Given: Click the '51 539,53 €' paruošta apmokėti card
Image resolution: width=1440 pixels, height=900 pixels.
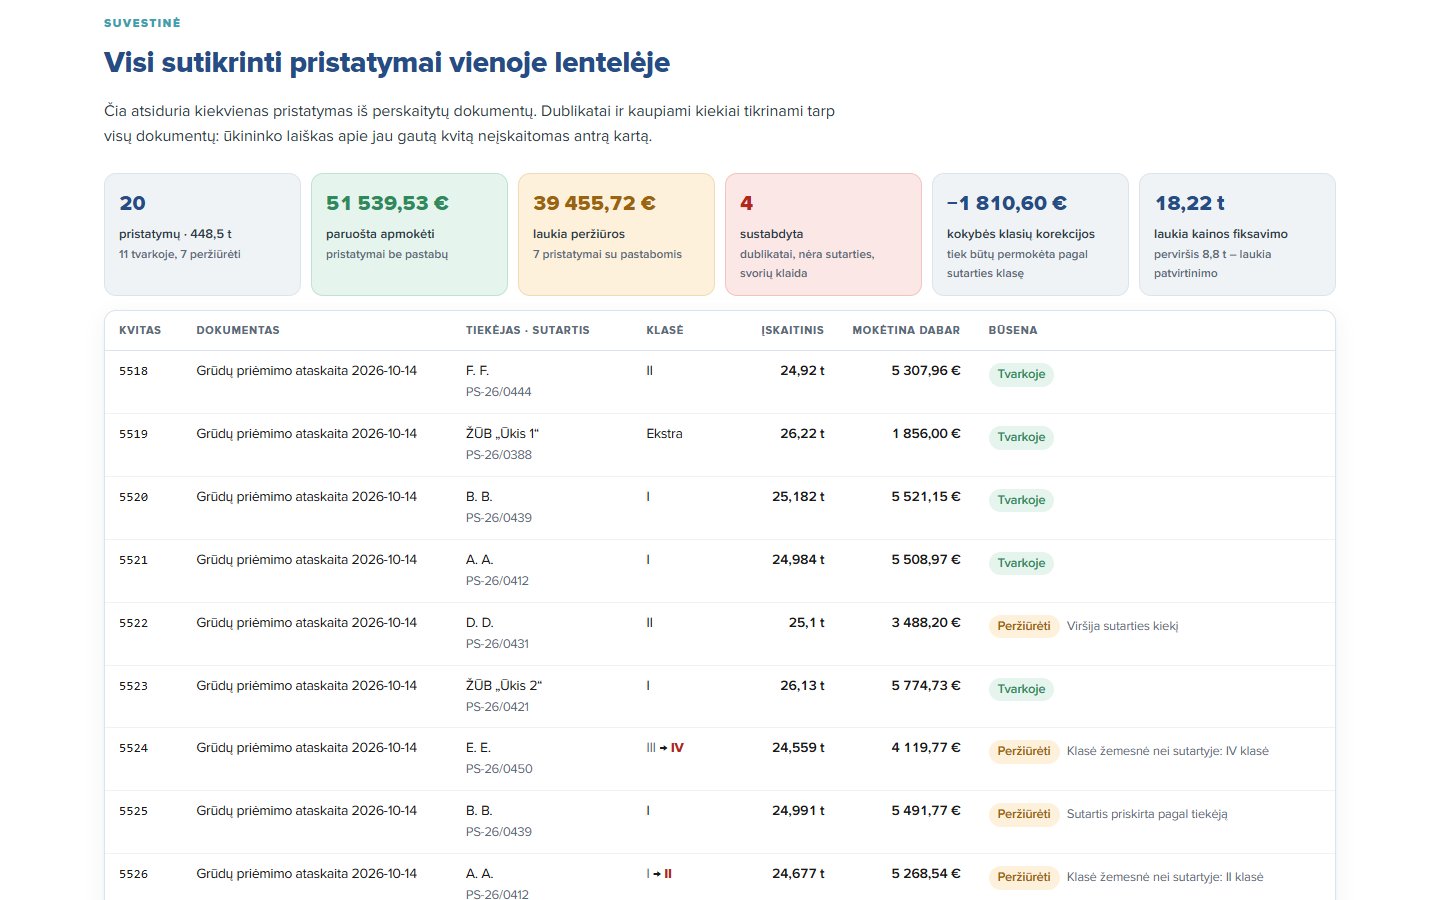Looking at the screenshot, I should click(x=409, y=235).
